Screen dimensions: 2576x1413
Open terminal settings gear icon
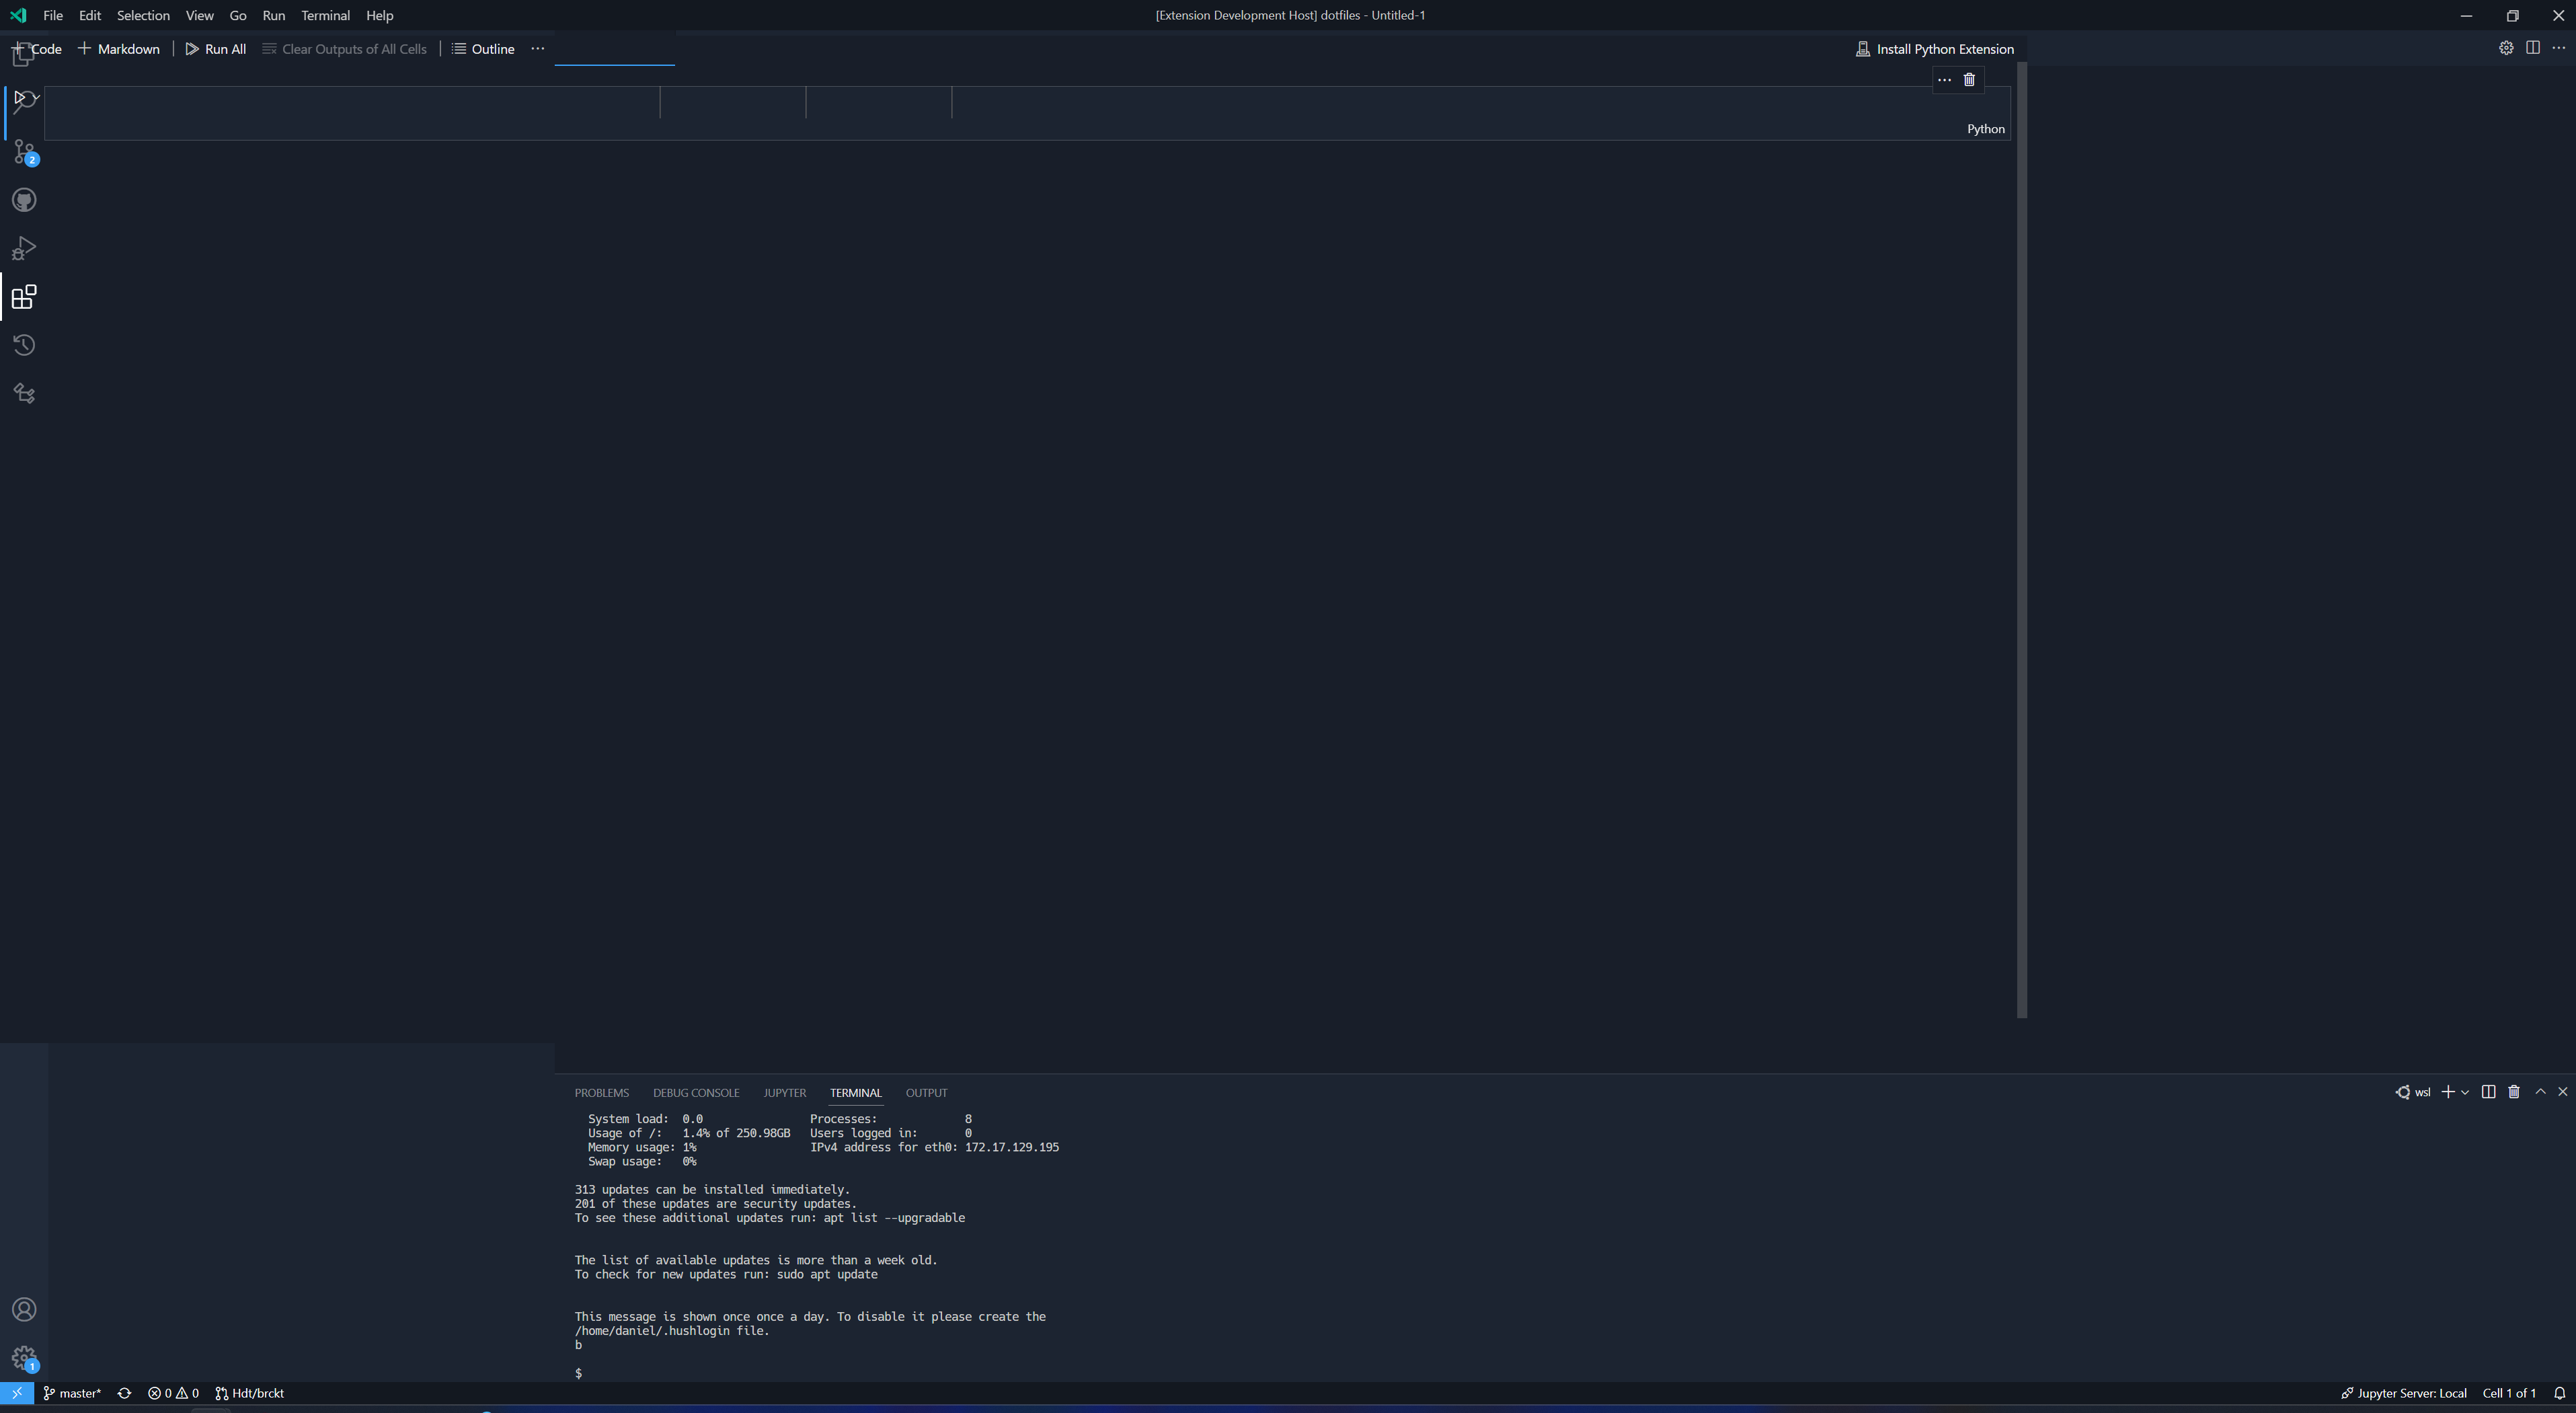(x=2507, y=48)
